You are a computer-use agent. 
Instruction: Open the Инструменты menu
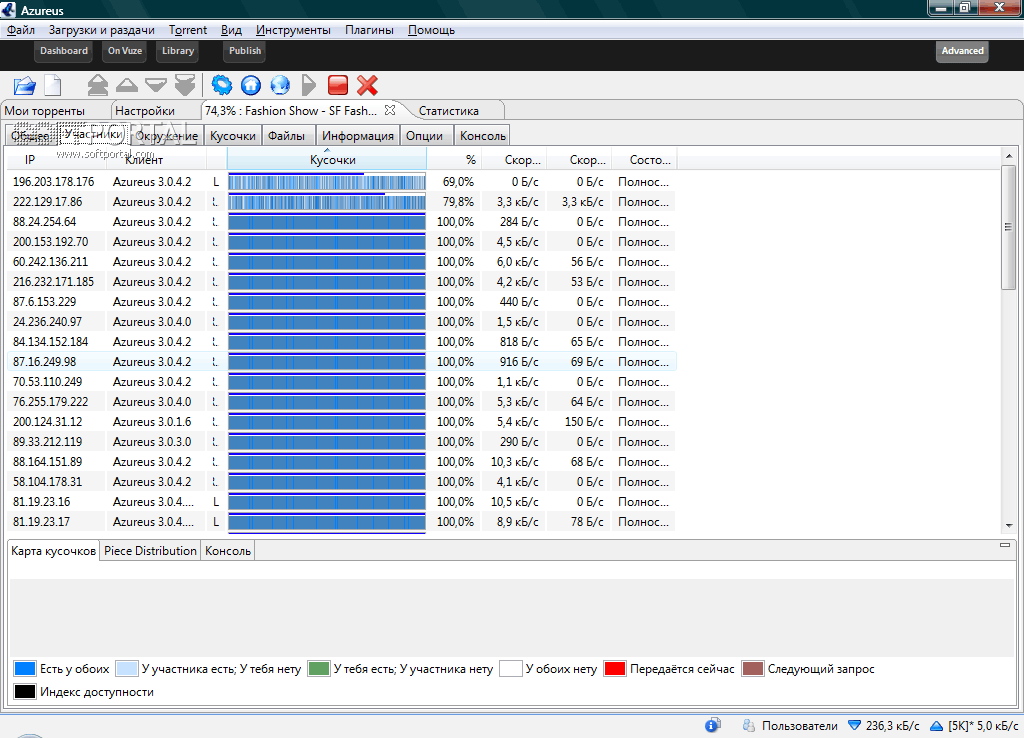pyautogui.click(x=293, y=30)
